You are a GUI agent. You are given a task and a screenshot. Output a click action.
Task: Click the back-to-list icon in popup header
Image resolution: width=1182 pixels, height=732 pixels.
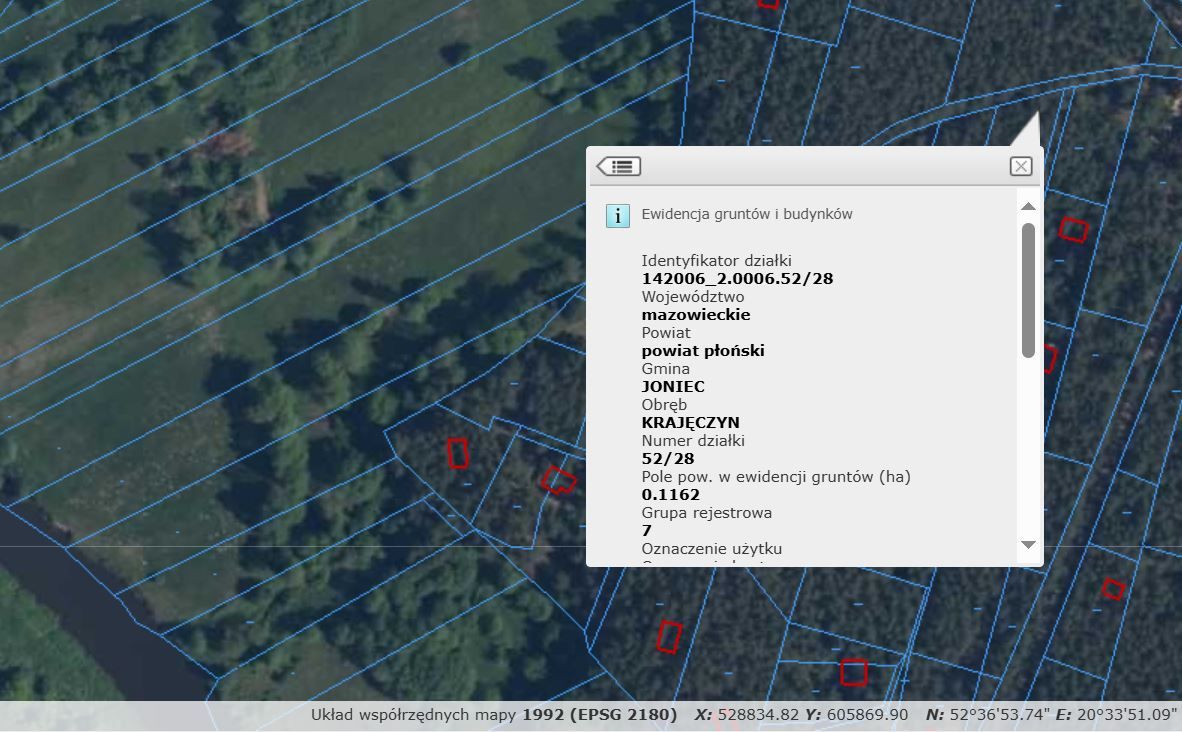click(x=619, y=166)
